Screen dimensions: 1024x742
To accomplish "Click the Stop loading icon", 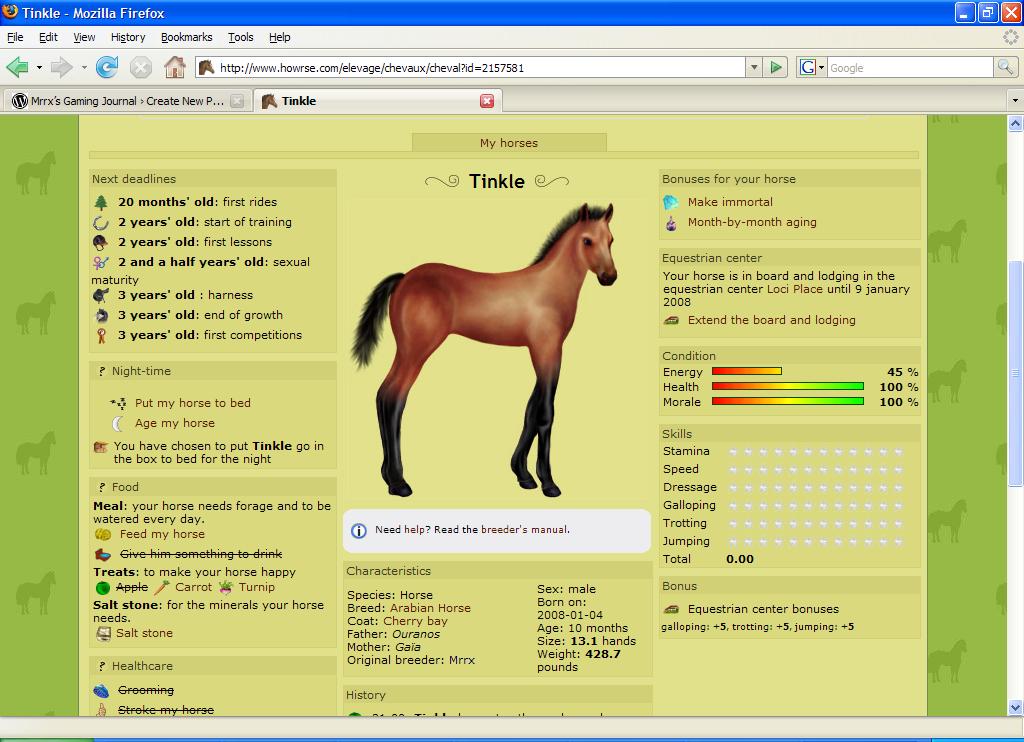I will 140,67.
